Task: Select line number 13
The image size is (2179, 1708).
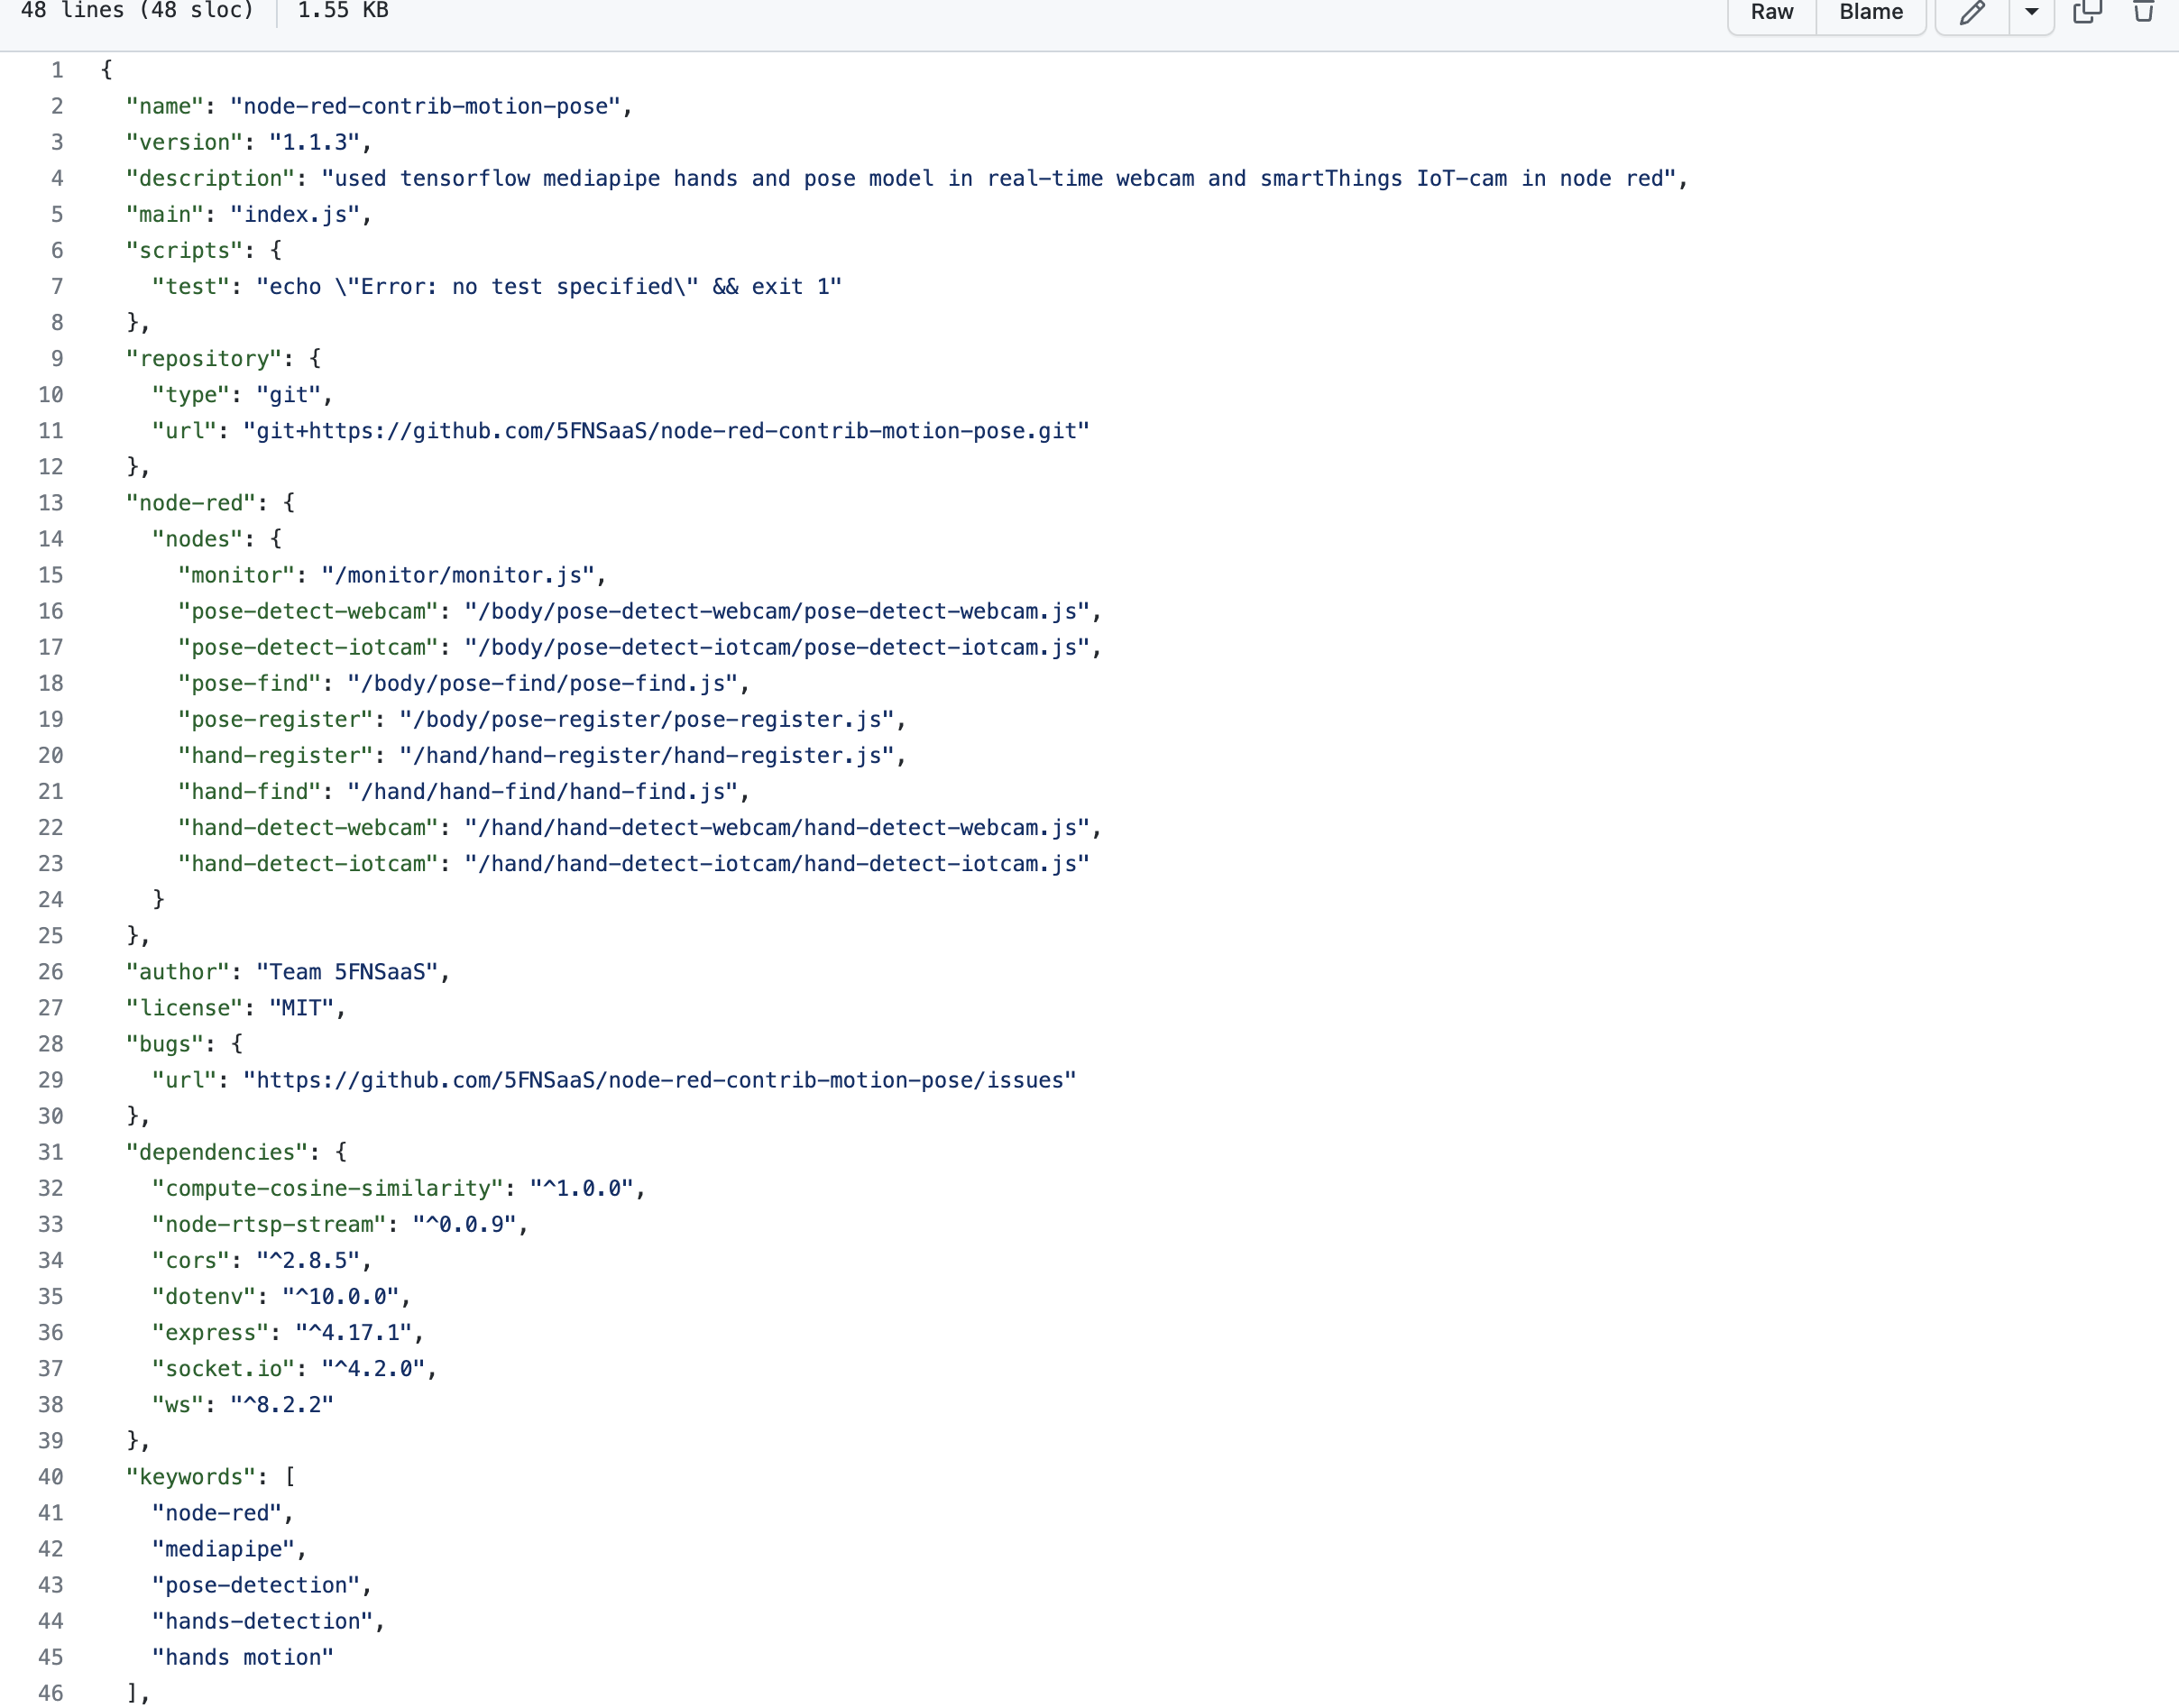Action: click(x=50, y=503)
